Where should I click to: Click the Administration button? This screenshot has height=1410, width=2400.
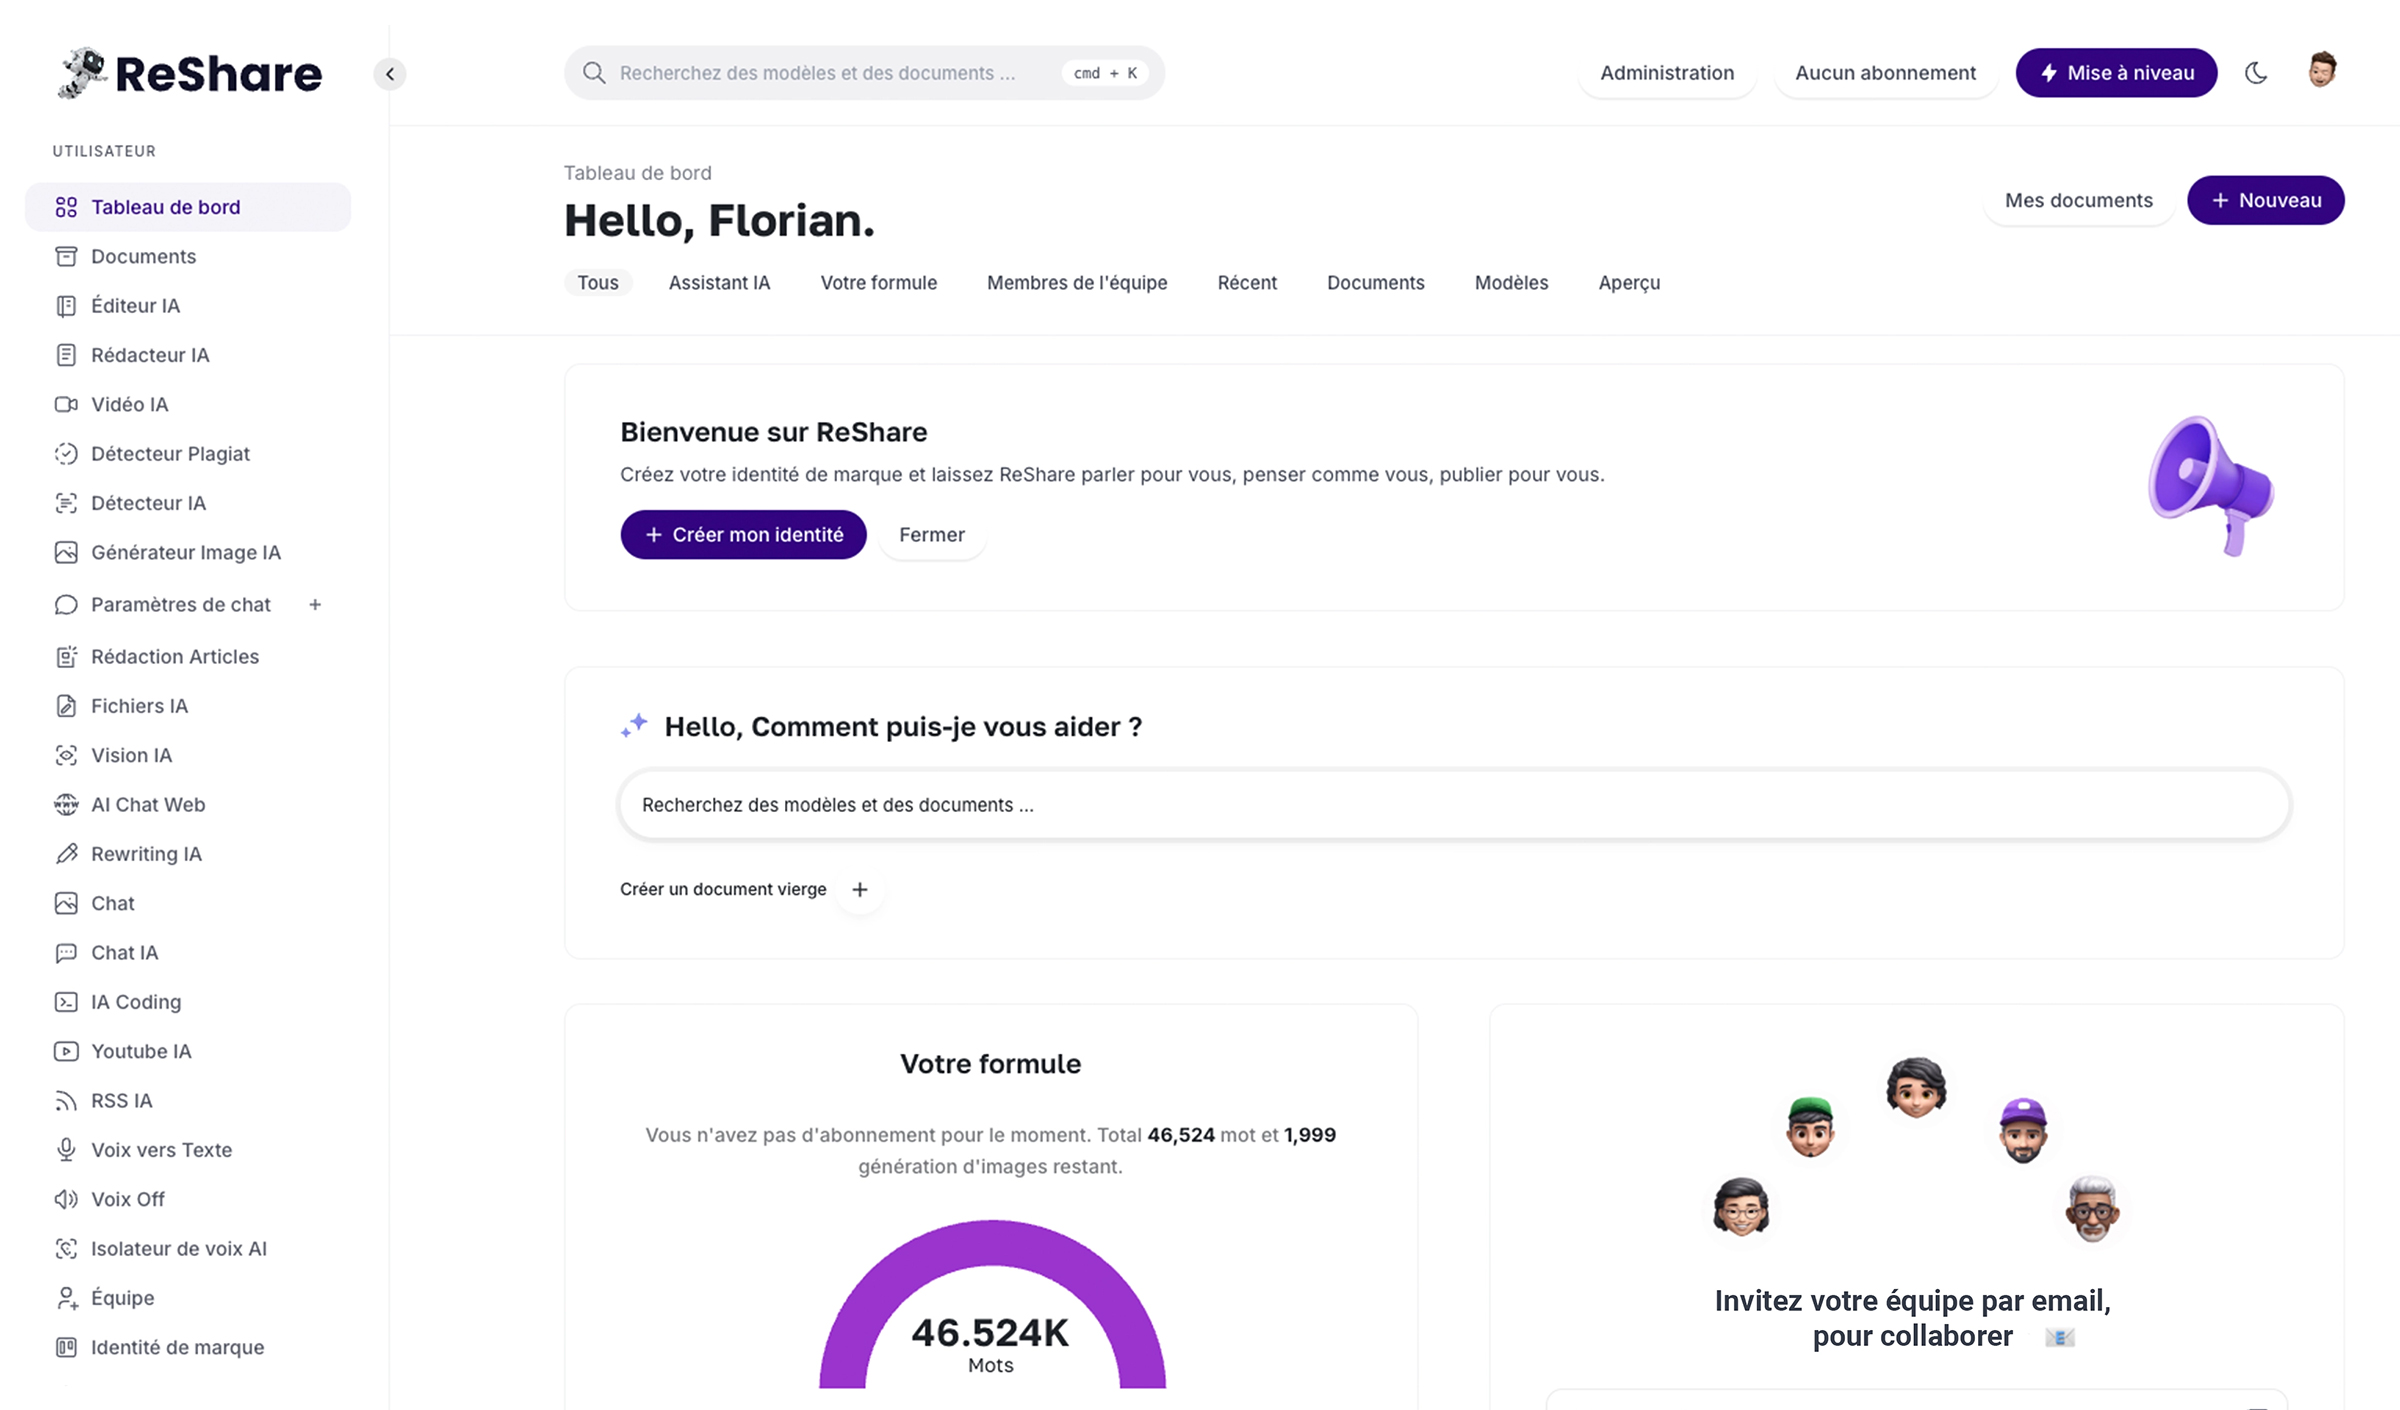1667,73
